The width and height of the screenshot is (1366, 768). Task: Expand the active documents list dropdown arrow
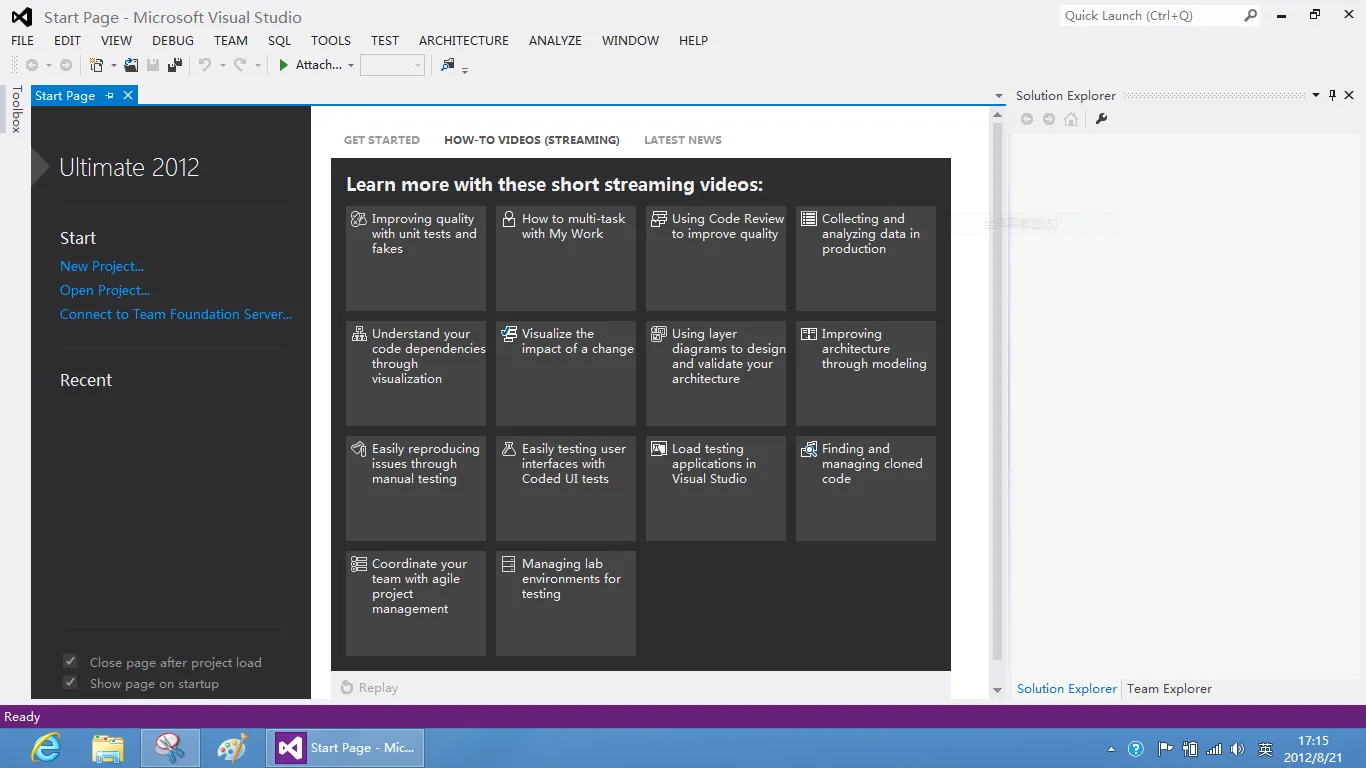click(998, 96)
